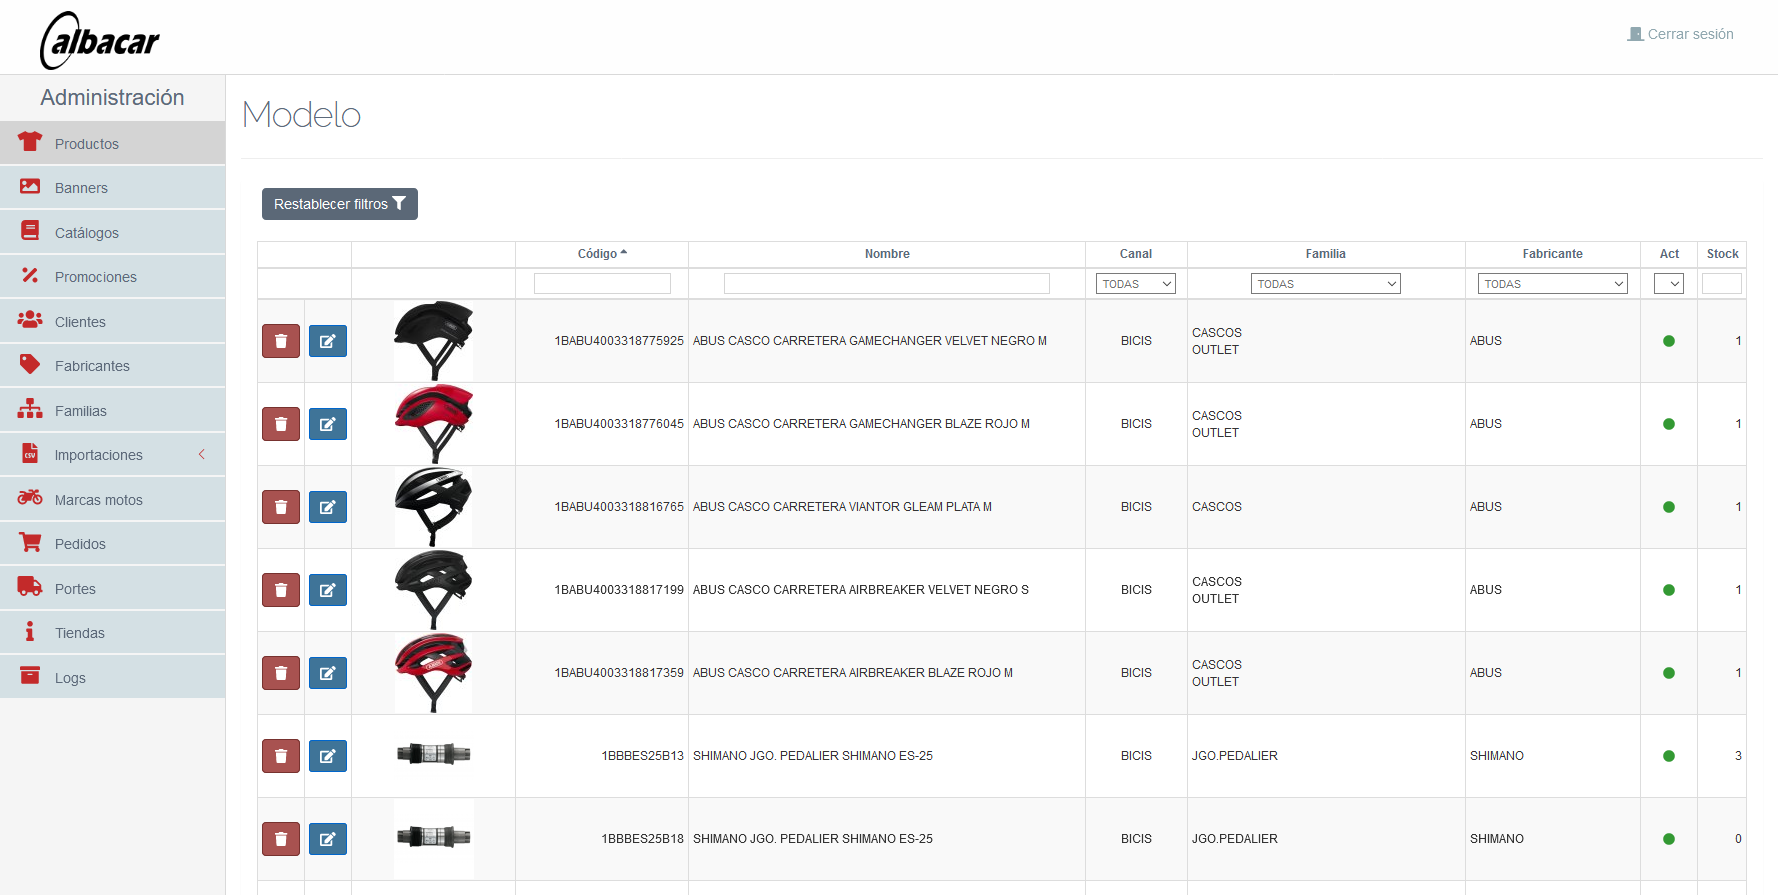
Task: Click the Cerrar sesión link
Action: click(1681, 34)
